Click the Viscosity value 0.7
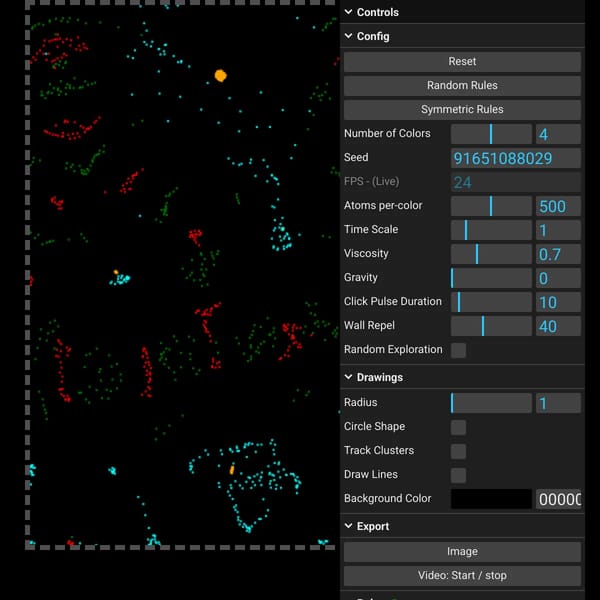The height and width of the screenshot is (600, 600). (x=558, y=254)
